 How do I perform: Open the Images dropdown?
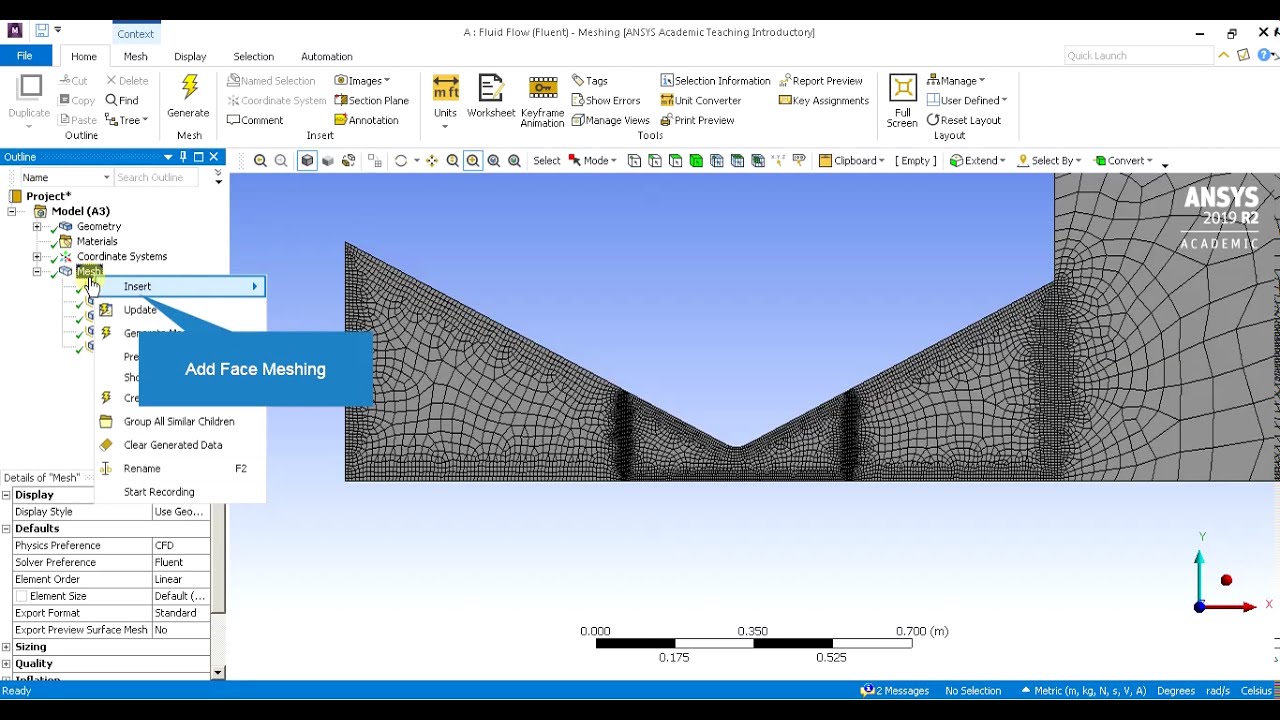362,80
